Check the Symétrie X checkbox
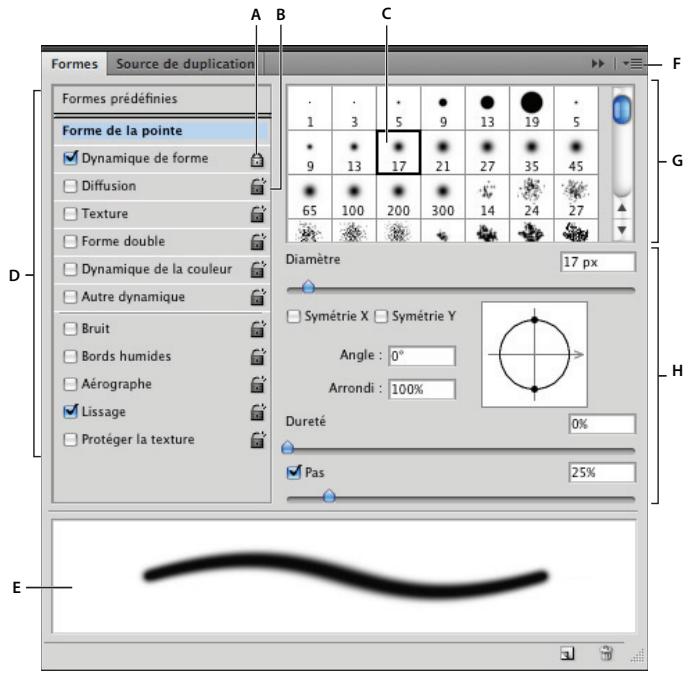 click(x=293, y=316)
